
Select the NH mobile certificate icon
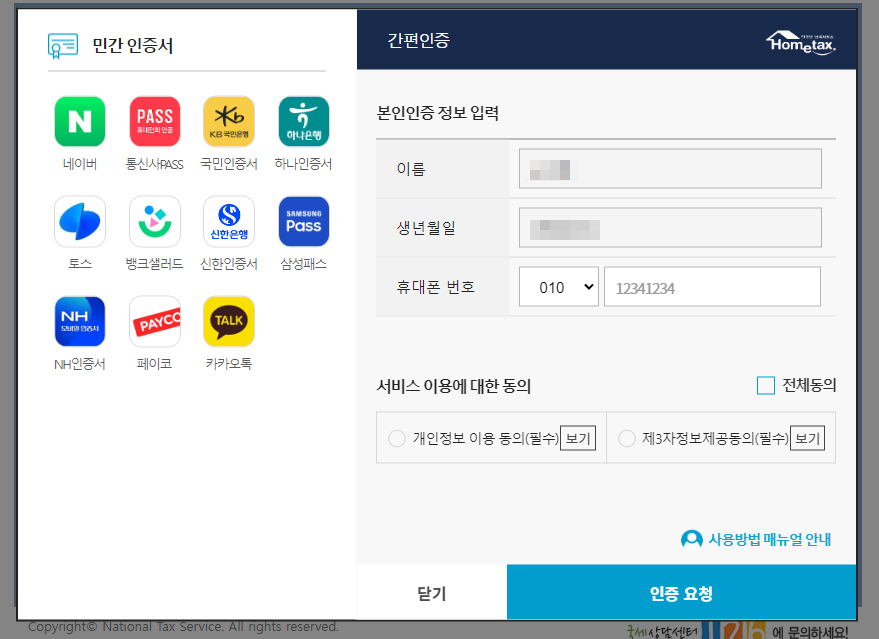pos(80,322)
